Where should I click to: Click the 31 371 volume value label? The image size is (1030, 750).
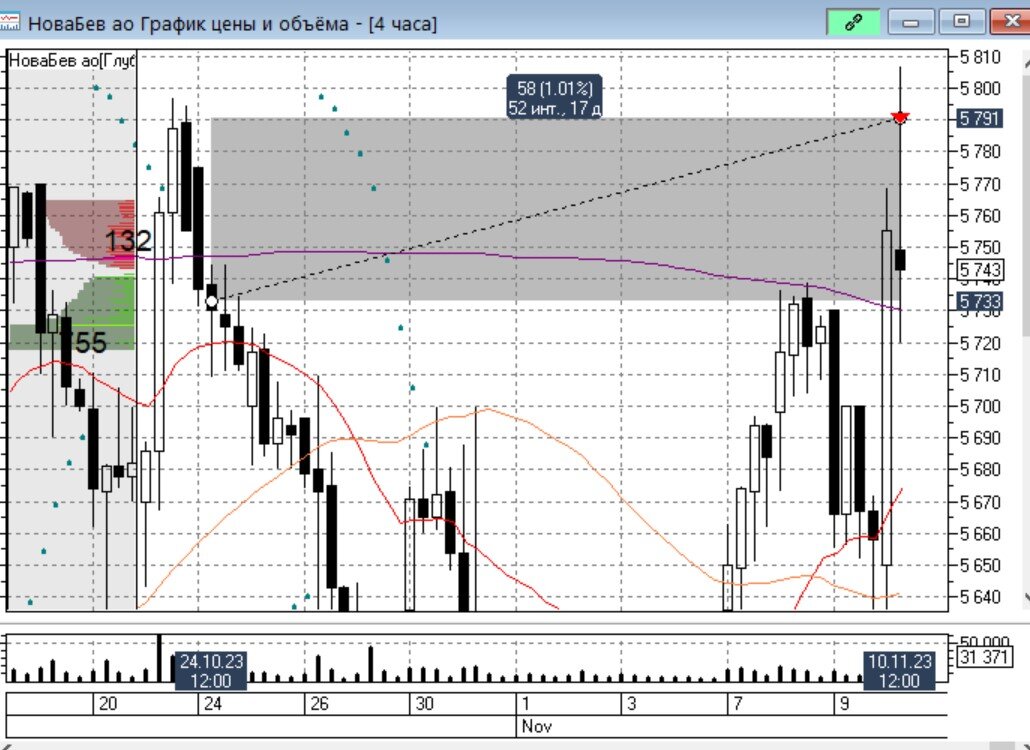point(983,656)
